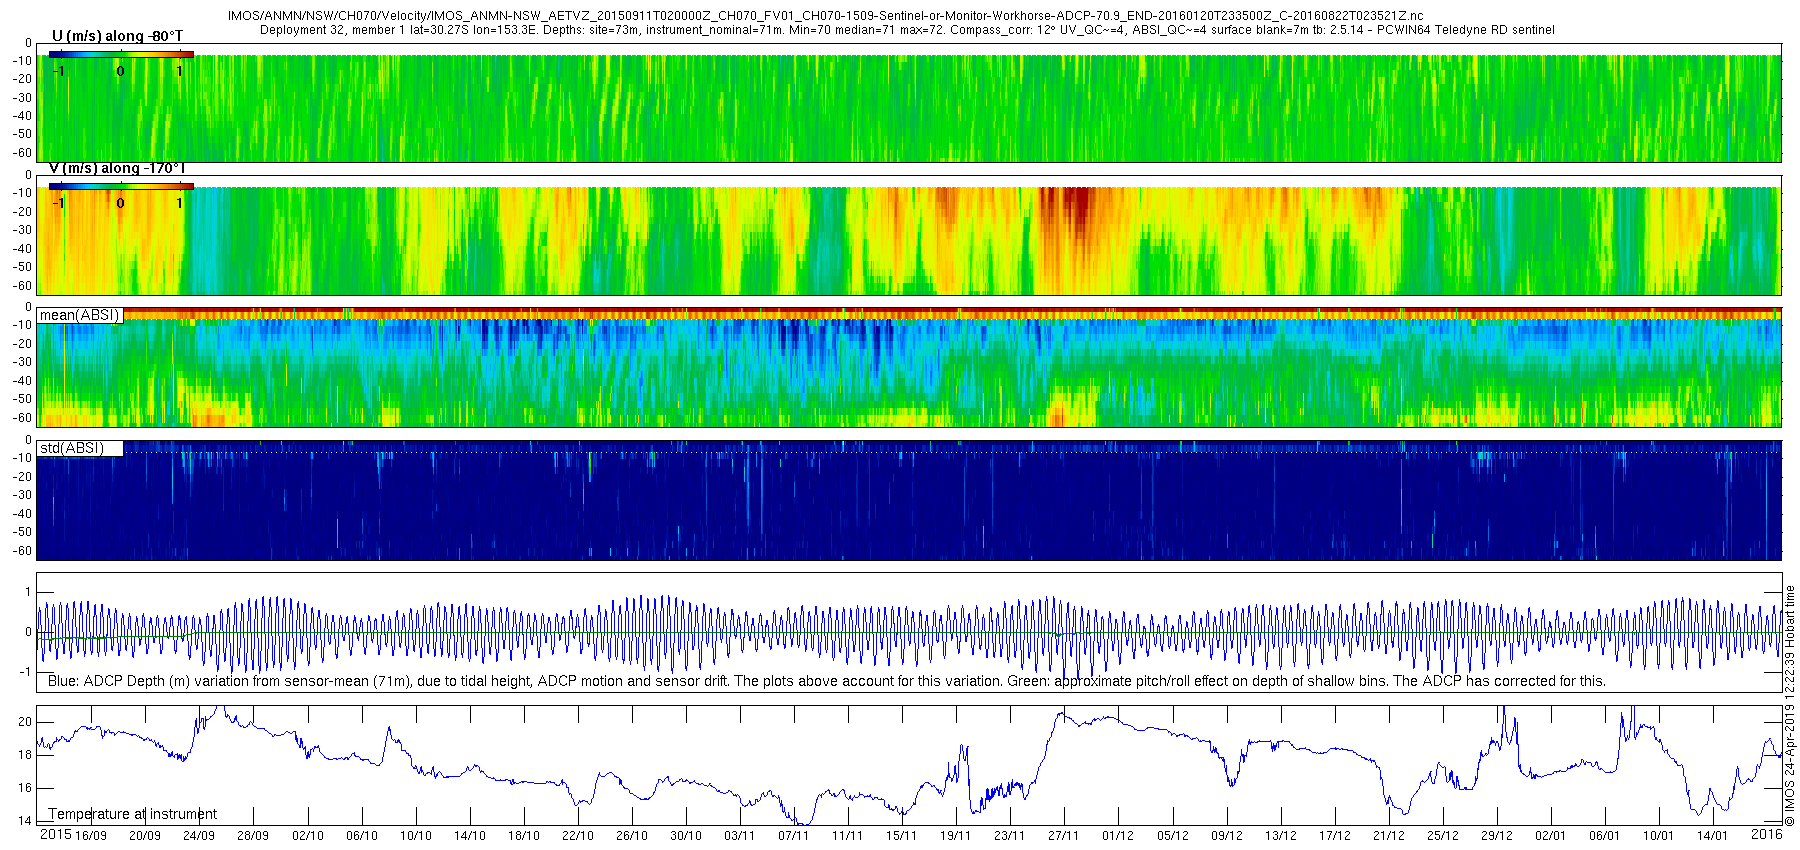Click the Deployment 32 metadata line
The image size is (1800, 850).
(x=907, y=30)
